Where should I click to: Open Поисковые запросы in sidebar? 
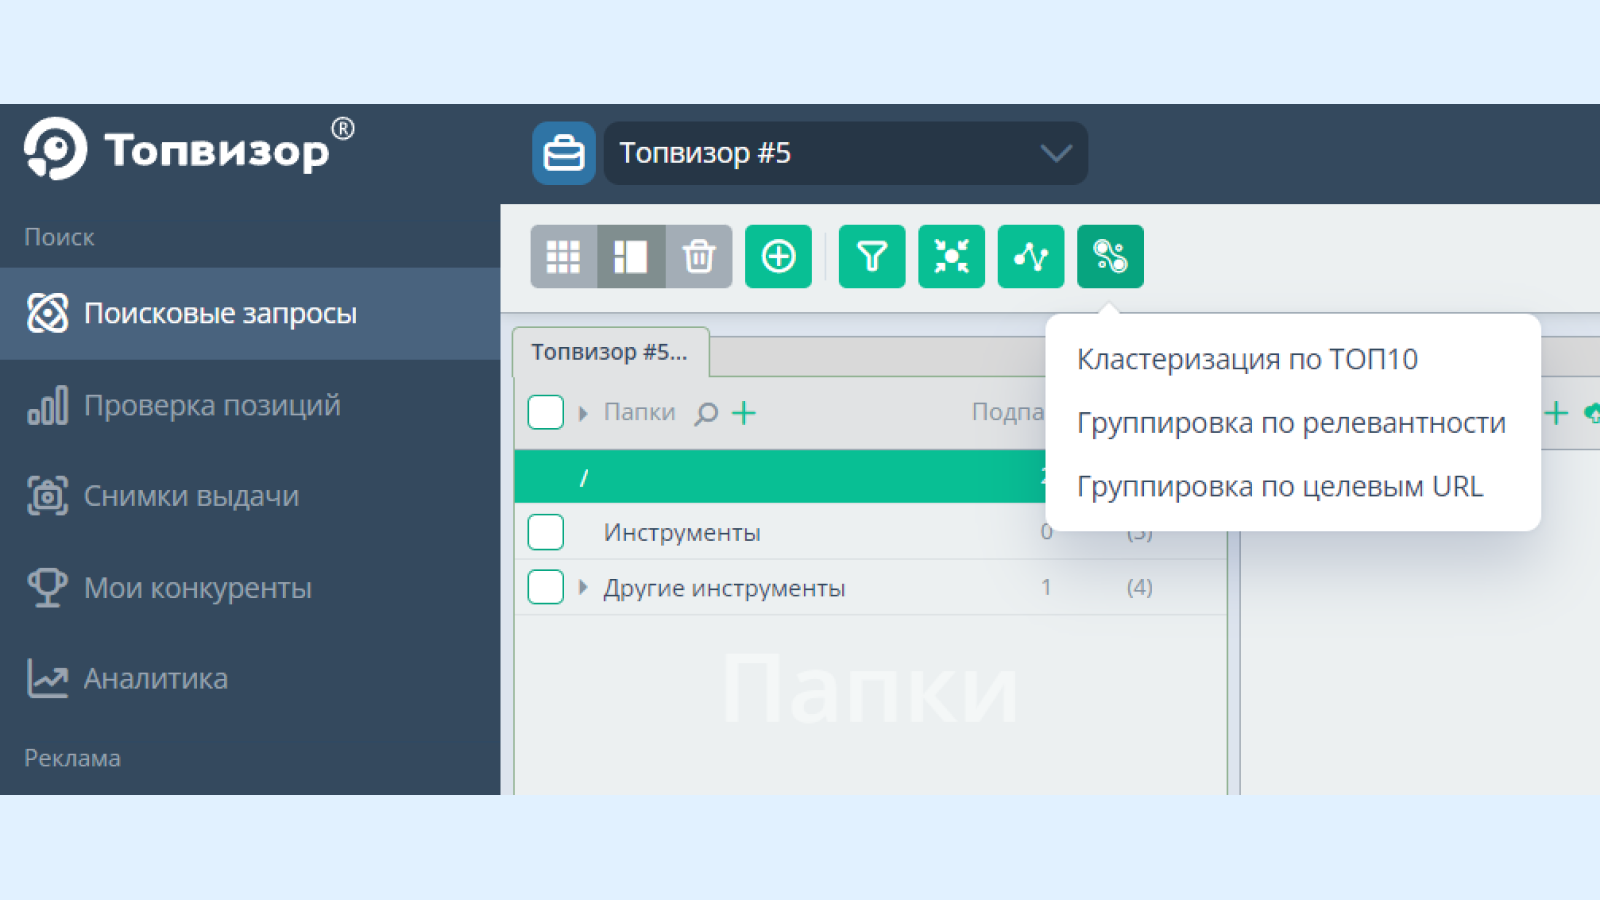[250, 313]
